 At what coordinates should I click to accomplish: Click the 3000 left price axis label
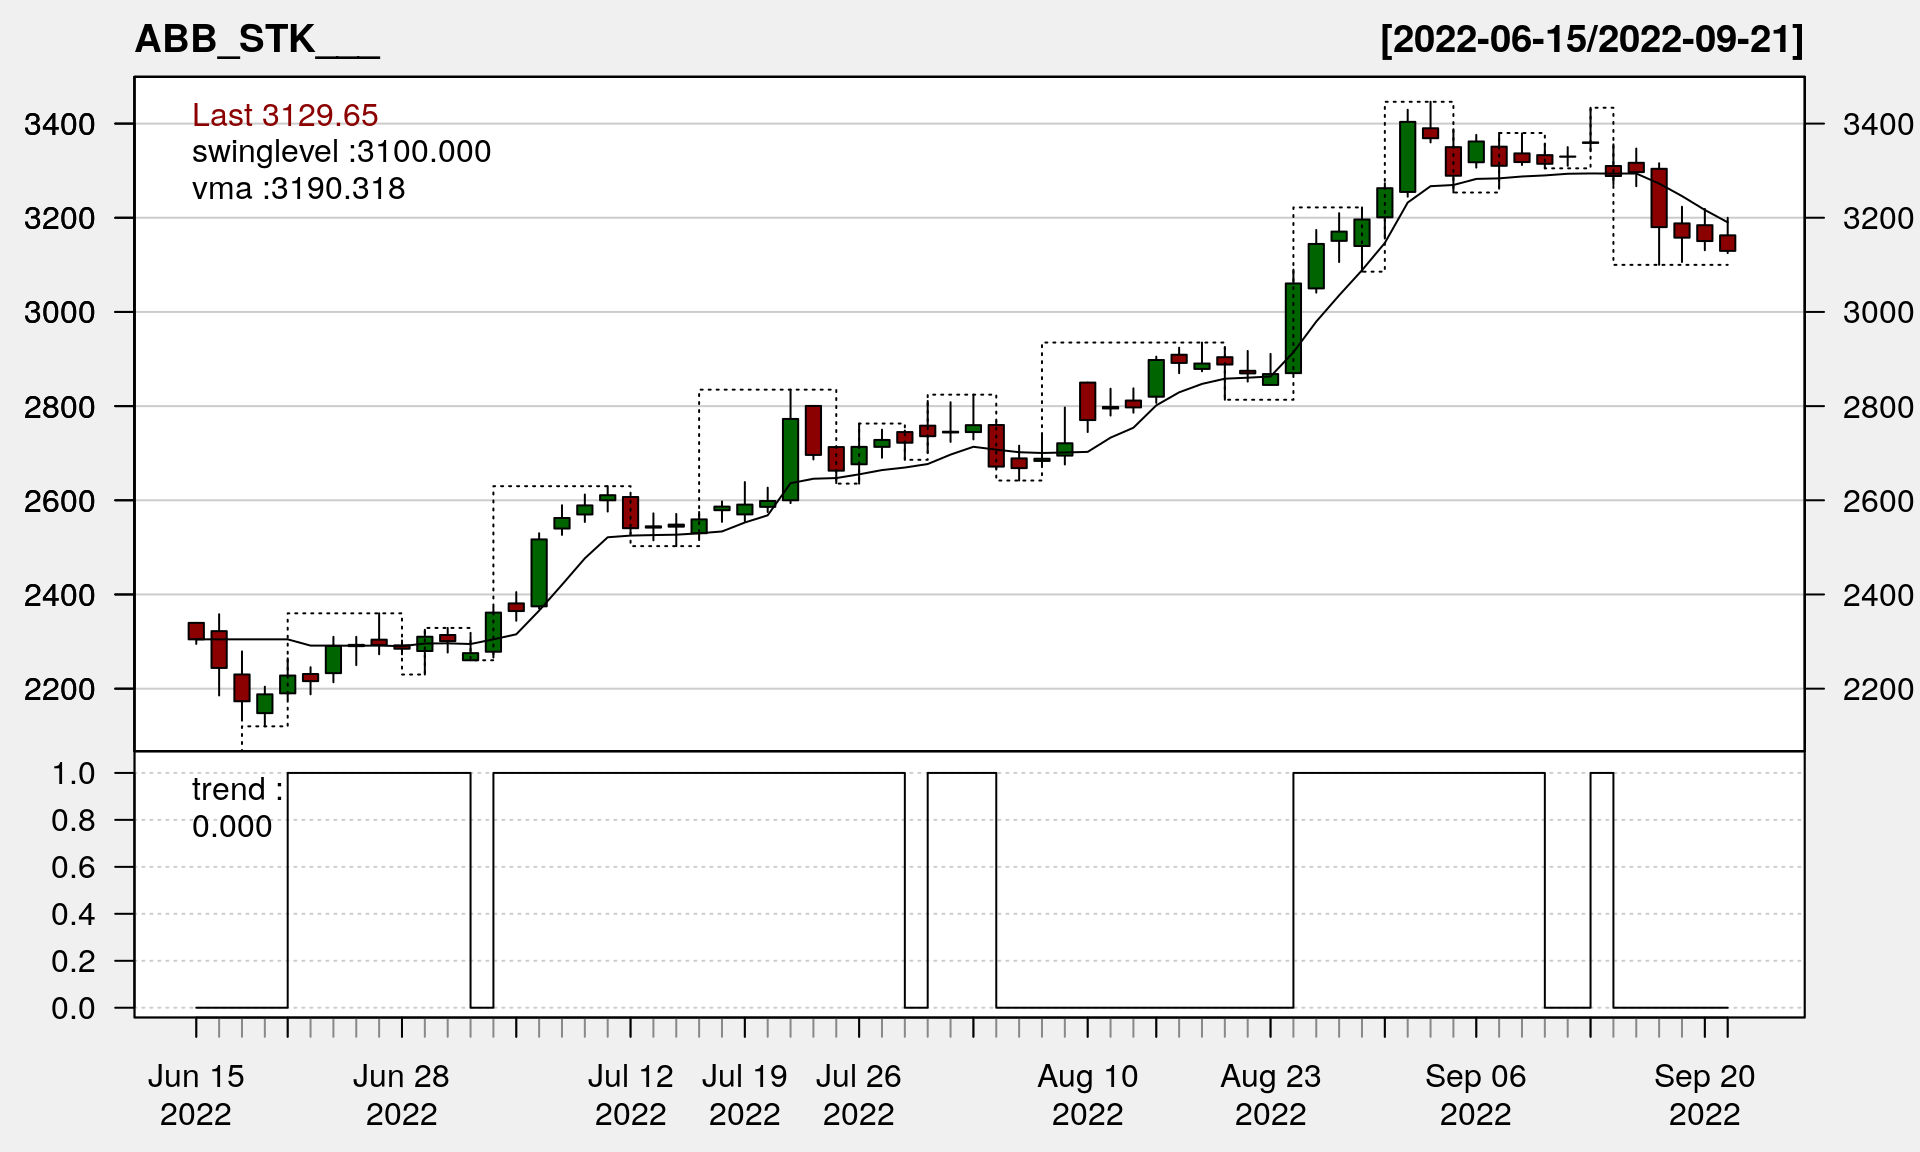pos(59,313)
